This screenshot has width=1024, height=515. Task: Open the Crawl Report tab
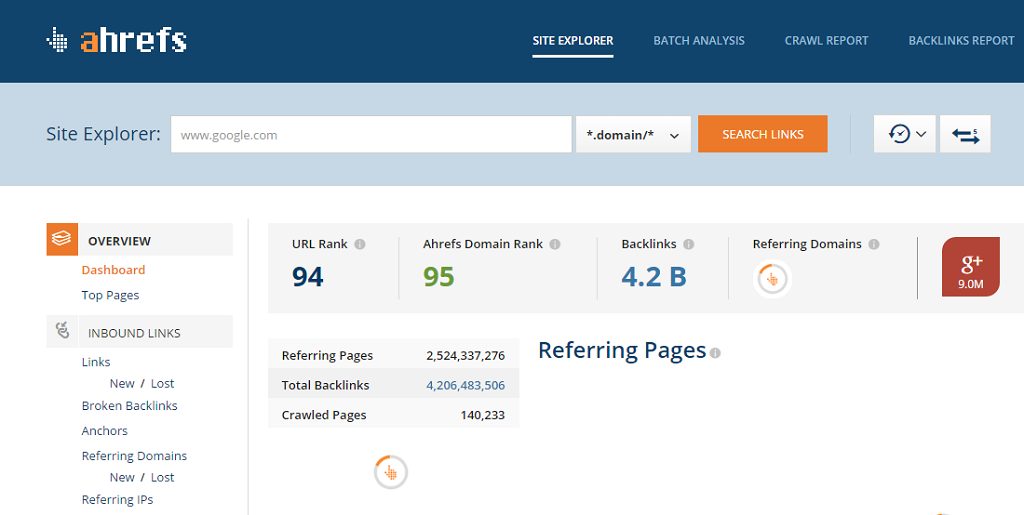coord(826,40)
